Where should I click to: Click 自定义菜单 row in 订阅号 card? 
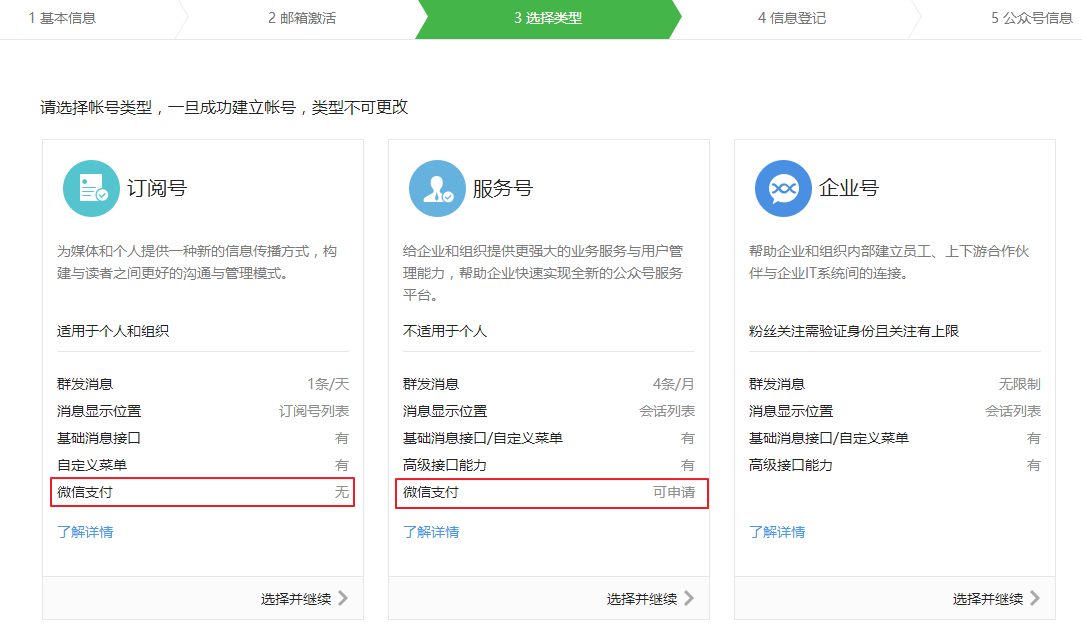pos(203,465)
